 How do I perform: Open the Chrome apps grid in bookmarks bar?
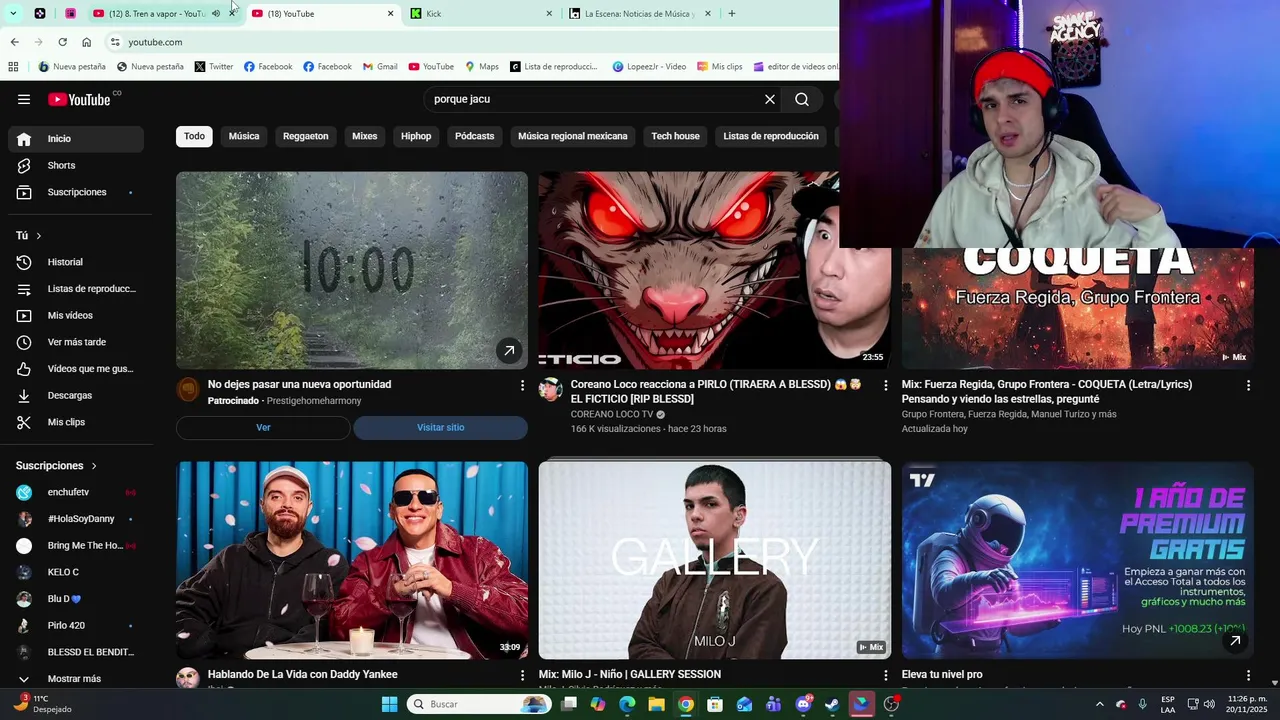13,67
